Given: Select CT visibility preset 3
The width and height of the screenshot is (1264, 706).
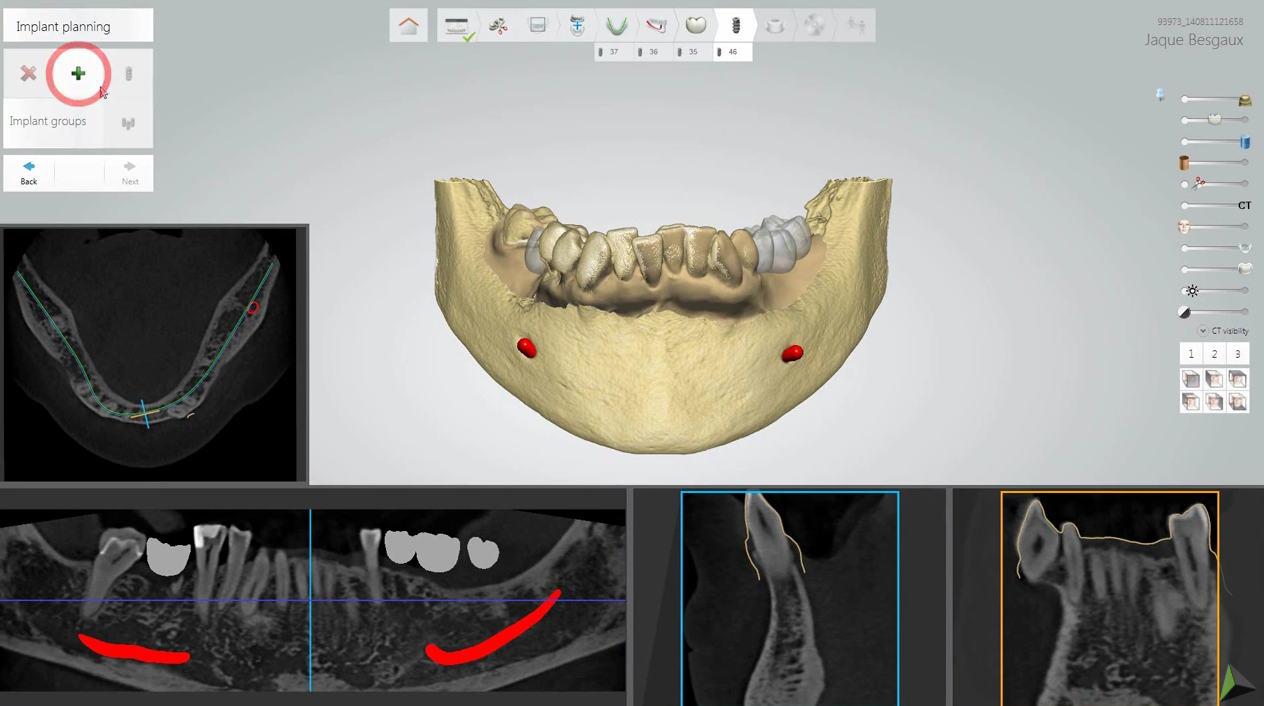Looking at the screenshot, I should coord(1237,354).
